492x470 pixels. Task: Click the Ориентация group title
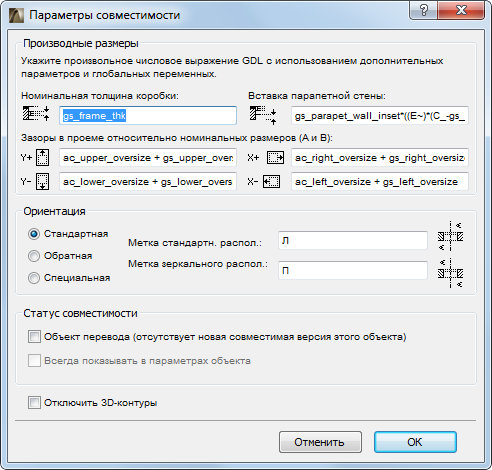point(54,211)
